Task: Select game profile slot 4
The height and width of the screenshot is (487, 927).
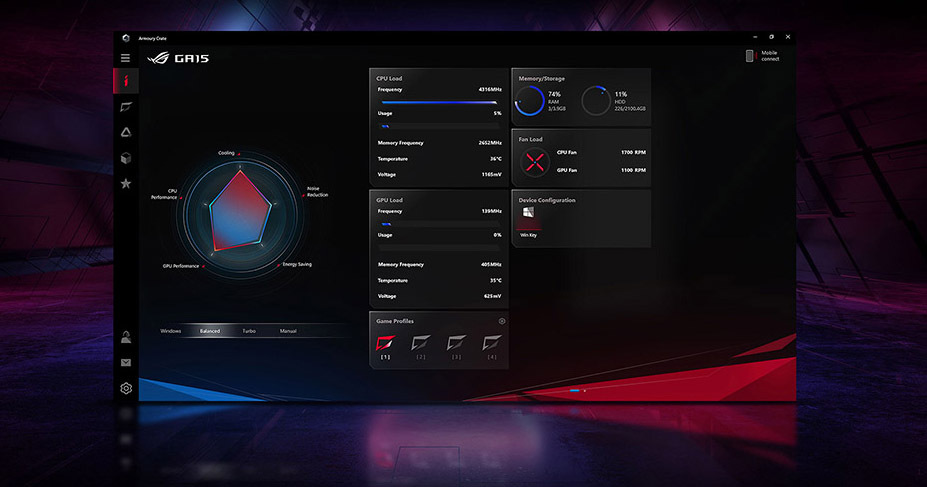Action: pos(492,346)
